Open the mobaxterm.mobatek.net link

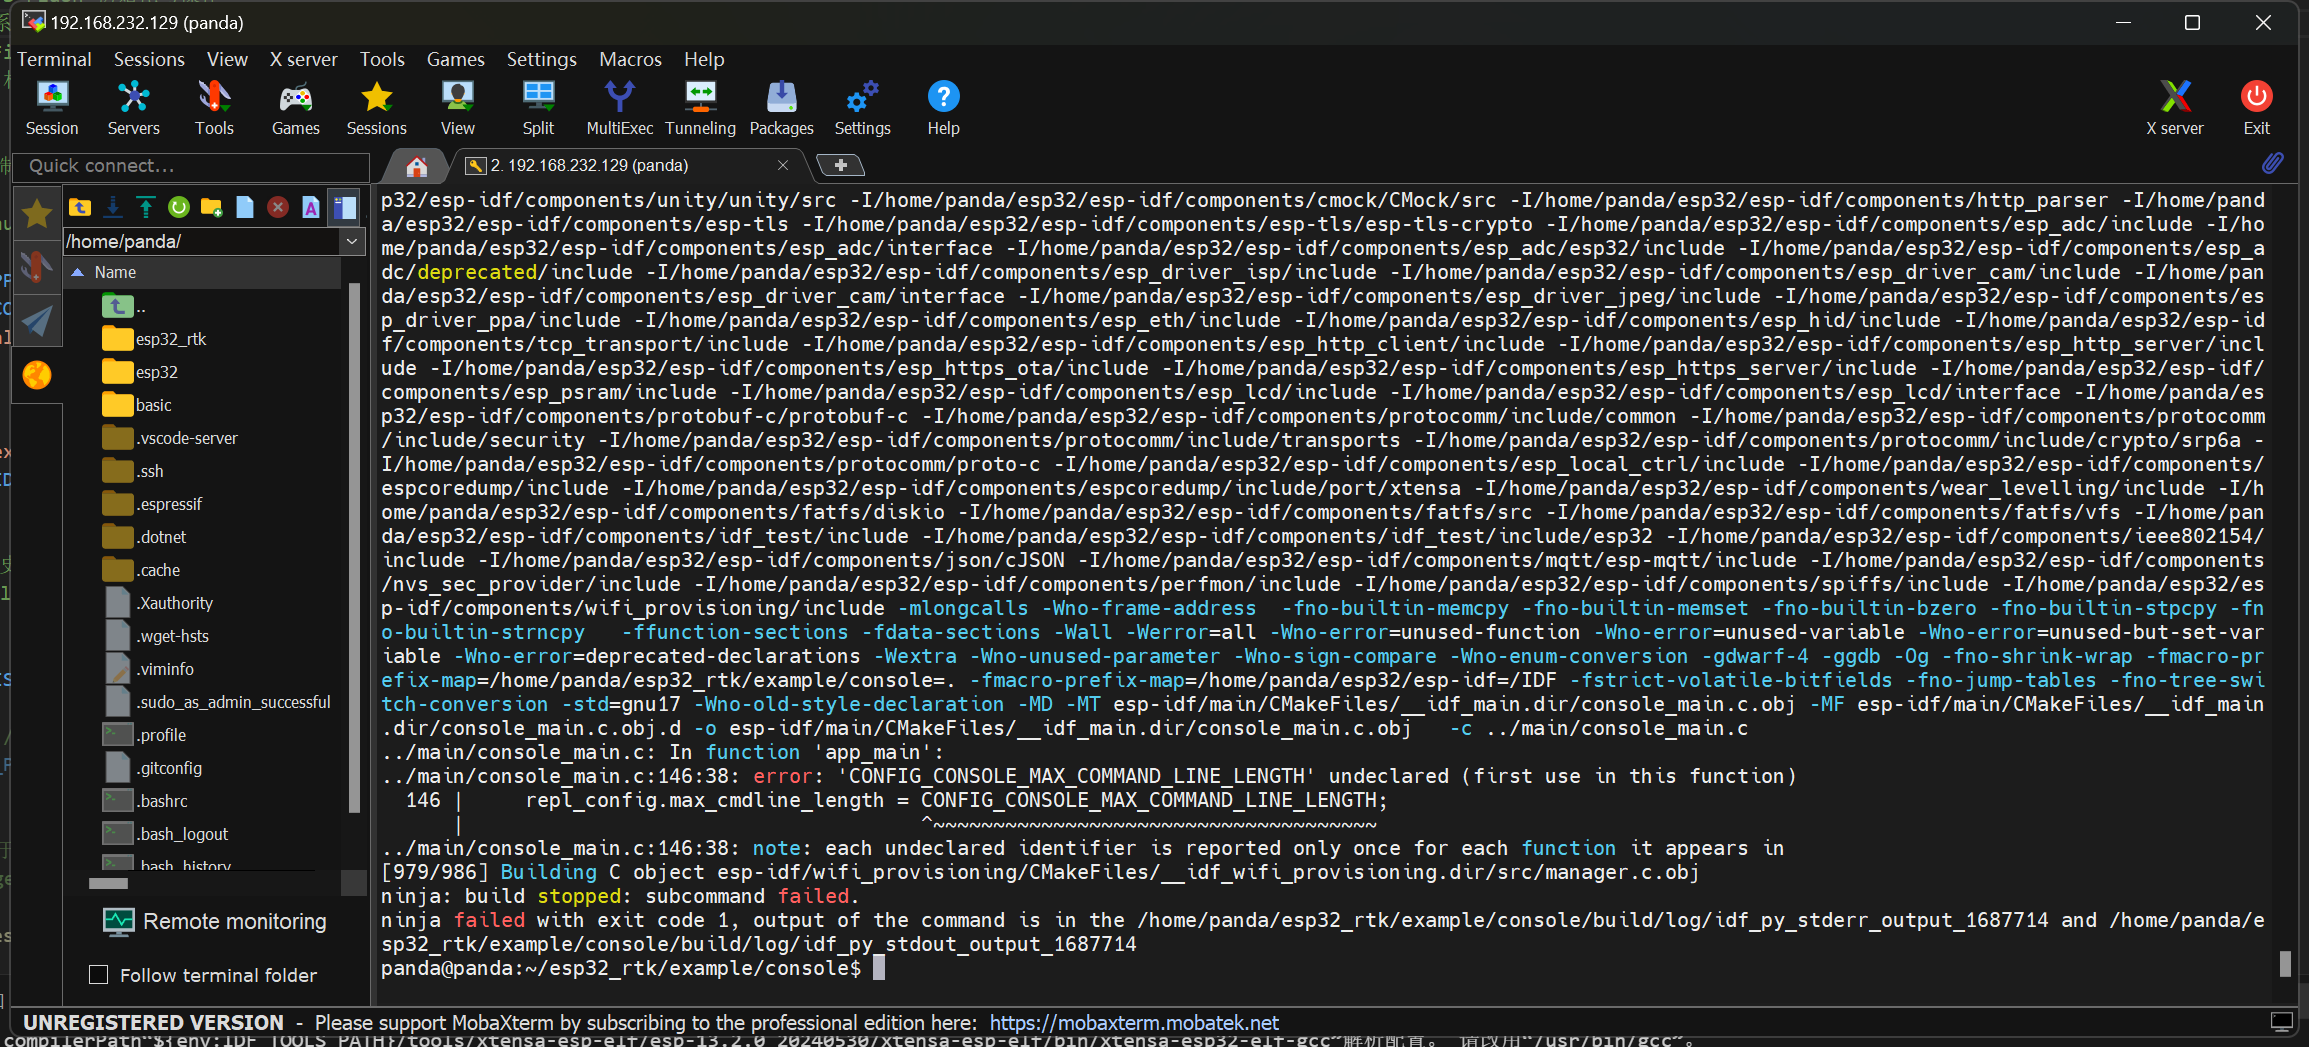[x=1134, y=1022]
